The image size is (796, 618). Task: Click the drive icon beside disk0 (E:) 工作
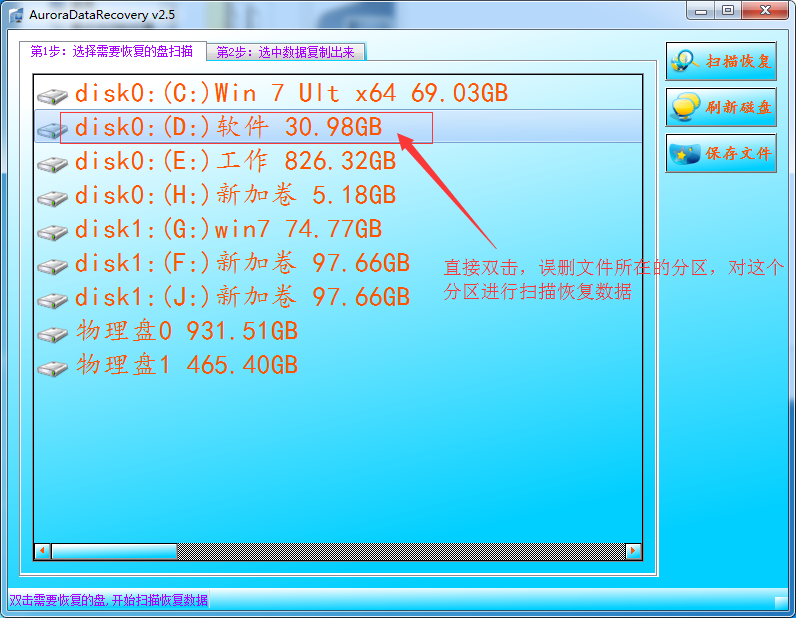click(x=52, y=164)
